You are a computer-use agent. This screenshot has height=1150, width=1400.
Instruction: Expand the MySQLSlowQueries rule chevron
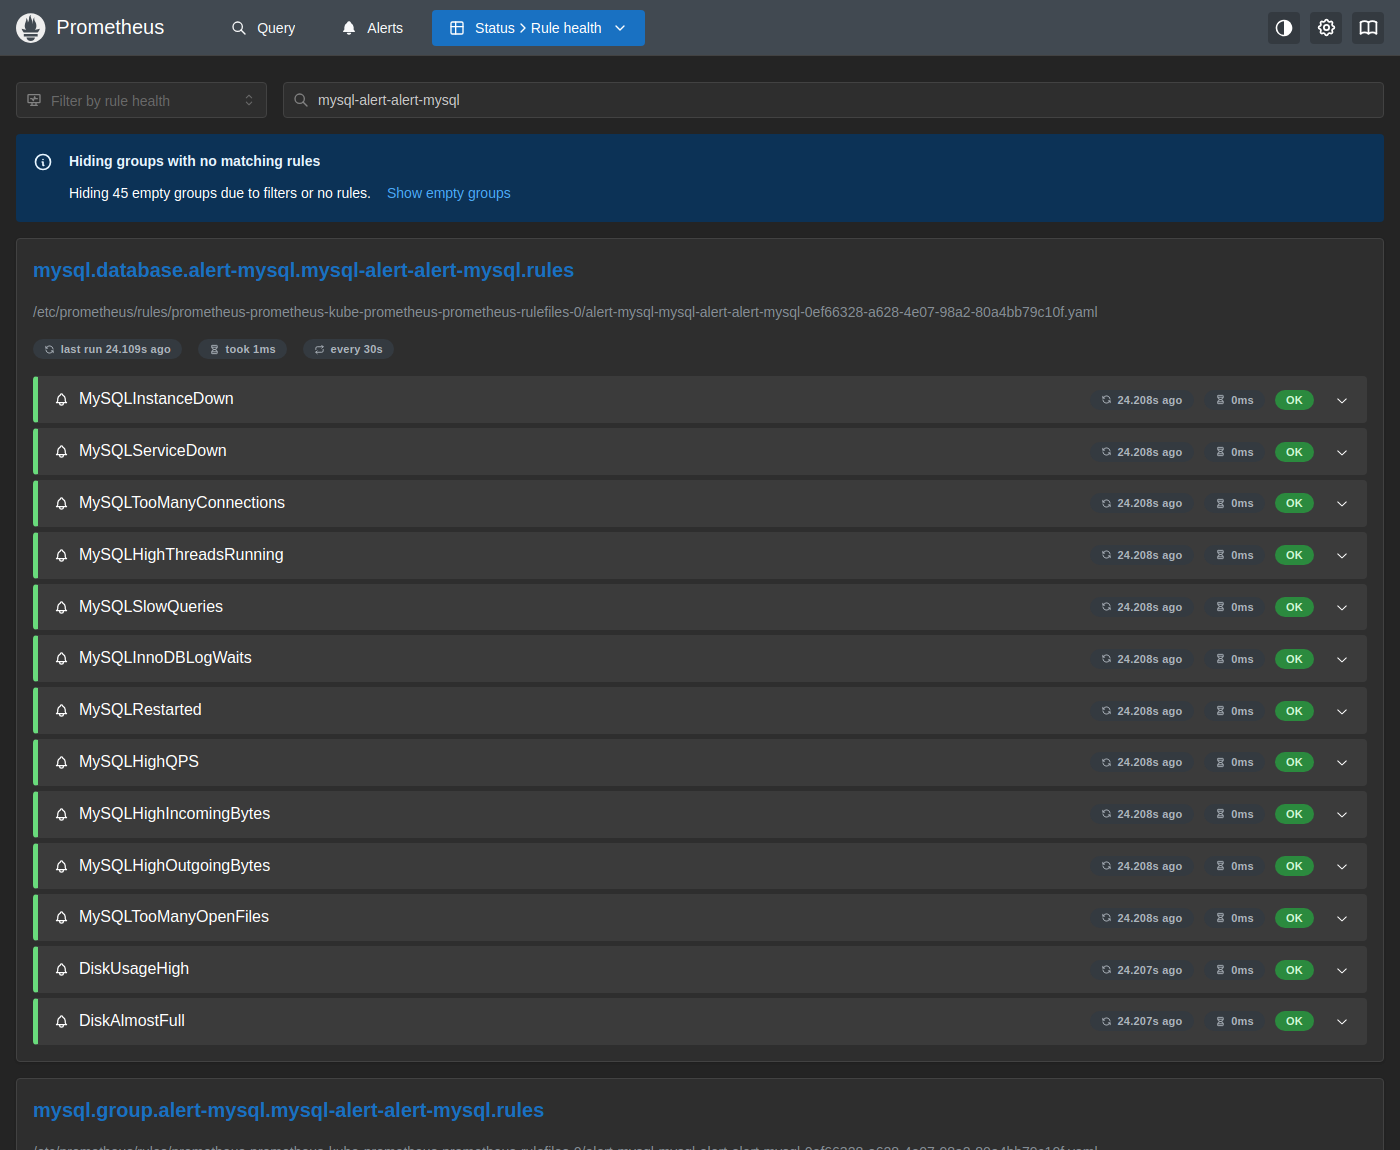pos(1342,607)
